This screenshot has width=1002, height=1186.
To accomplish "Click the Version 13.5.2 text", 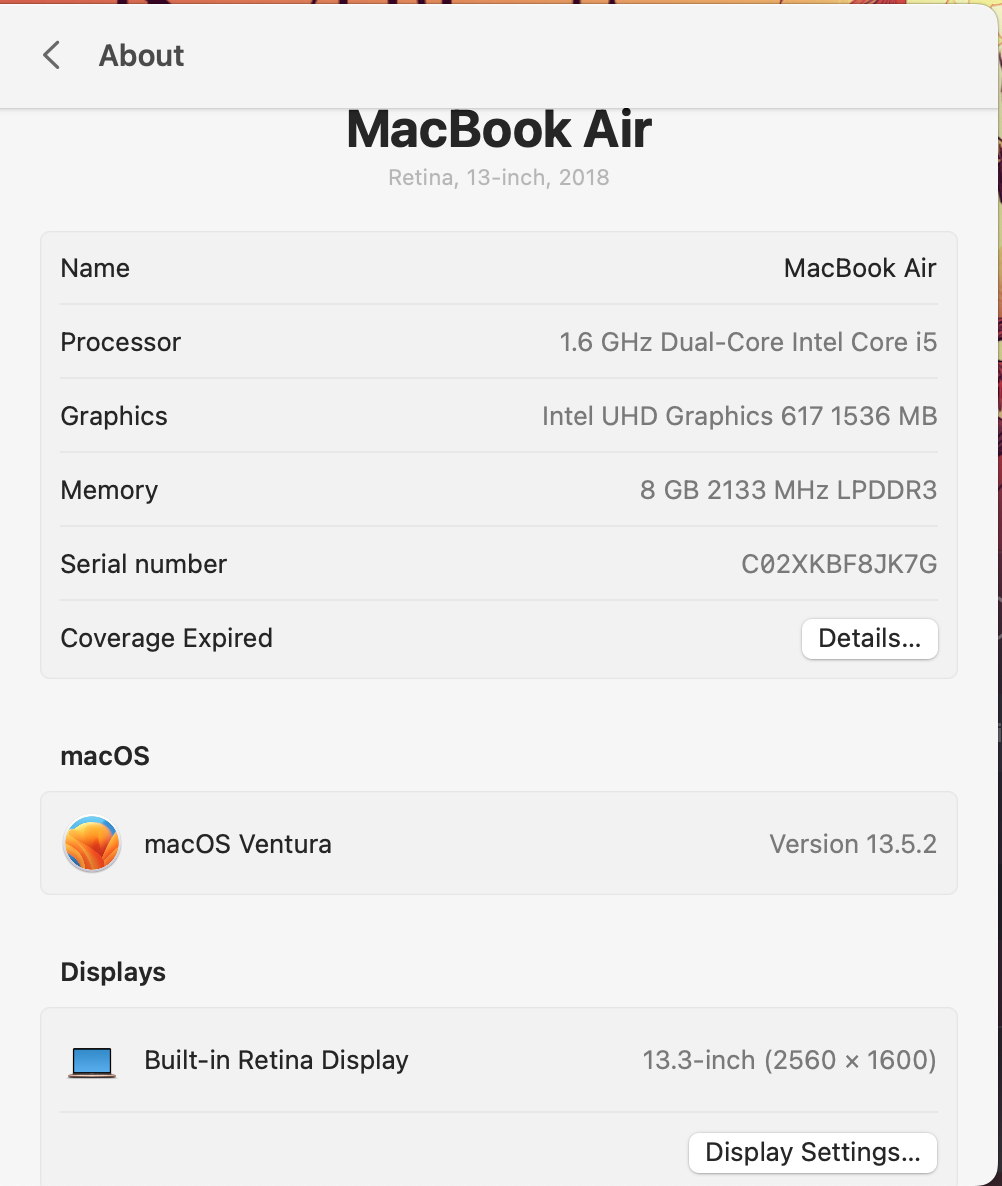I will tap(853, 843).
